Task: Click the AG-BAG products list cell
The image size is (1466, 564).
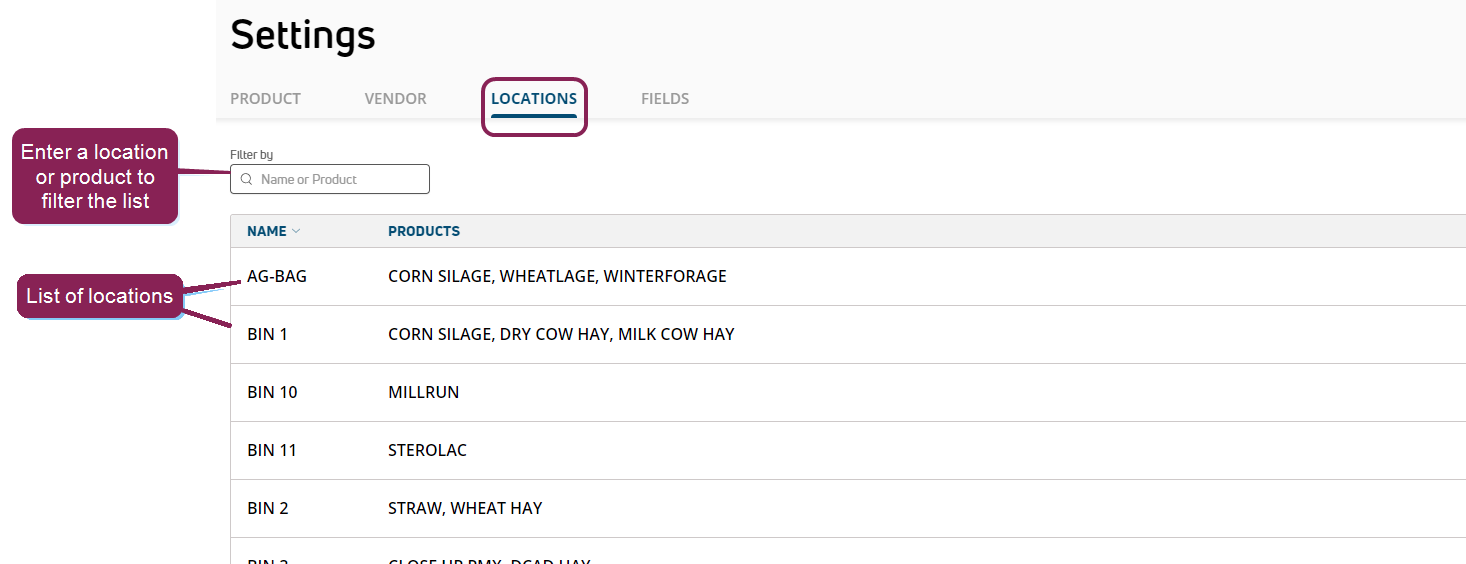Action: 557,276
